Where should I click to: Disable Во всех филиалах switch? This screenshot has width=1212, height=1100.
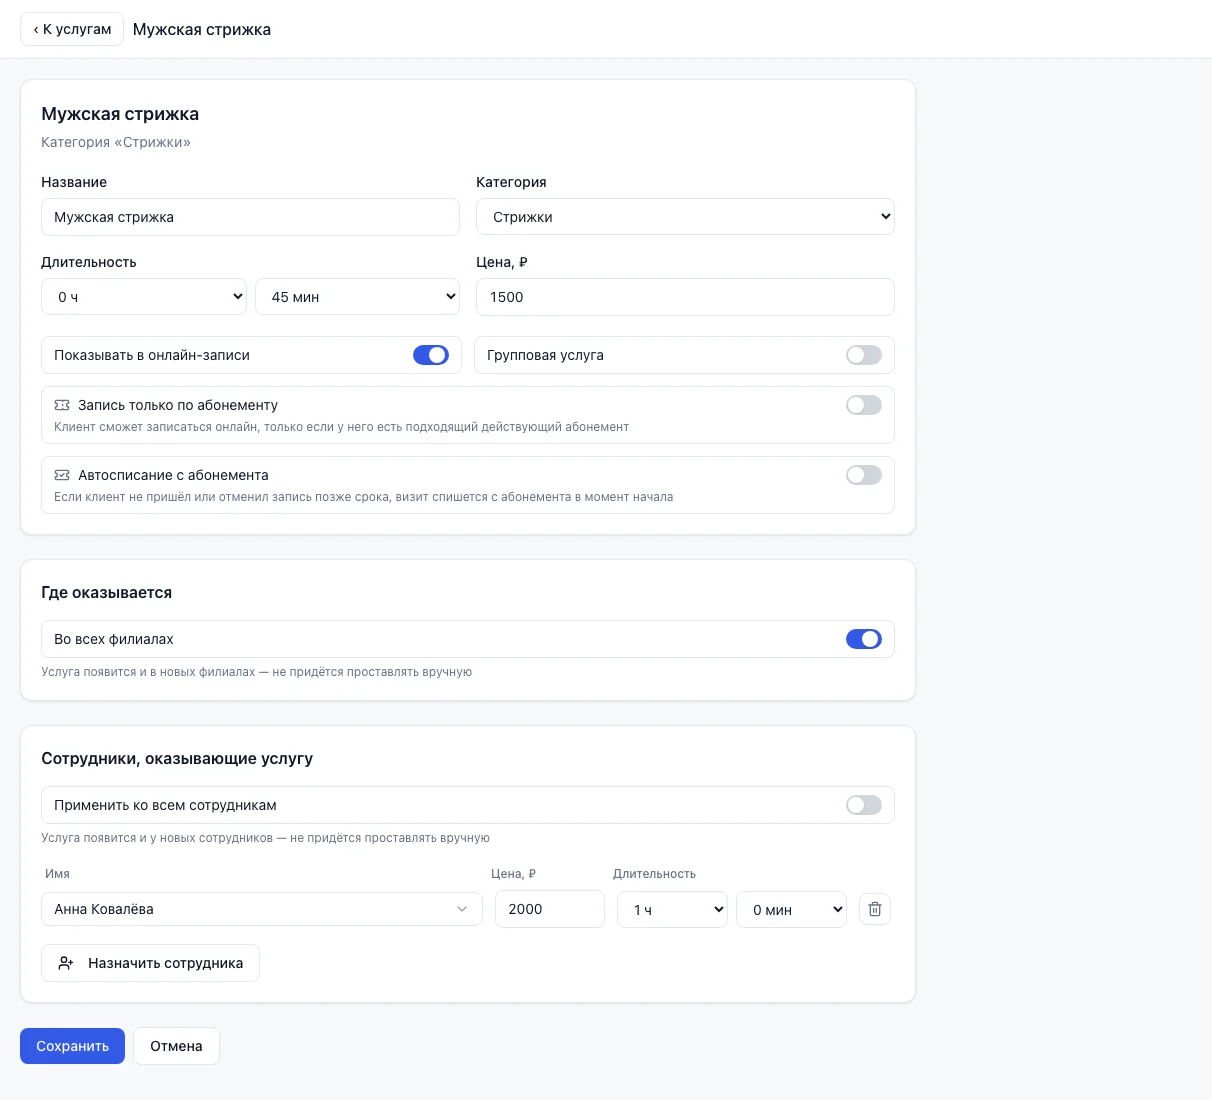coord(864,639)
